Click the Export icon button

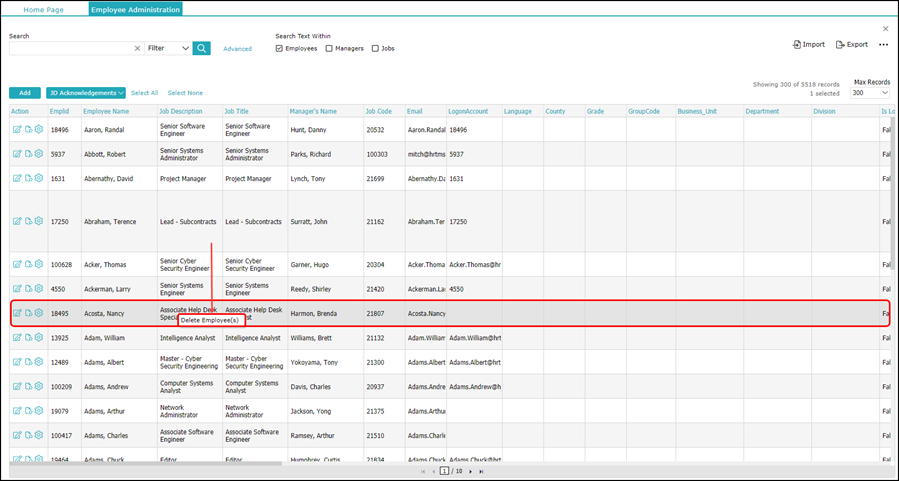click(851, 45)
